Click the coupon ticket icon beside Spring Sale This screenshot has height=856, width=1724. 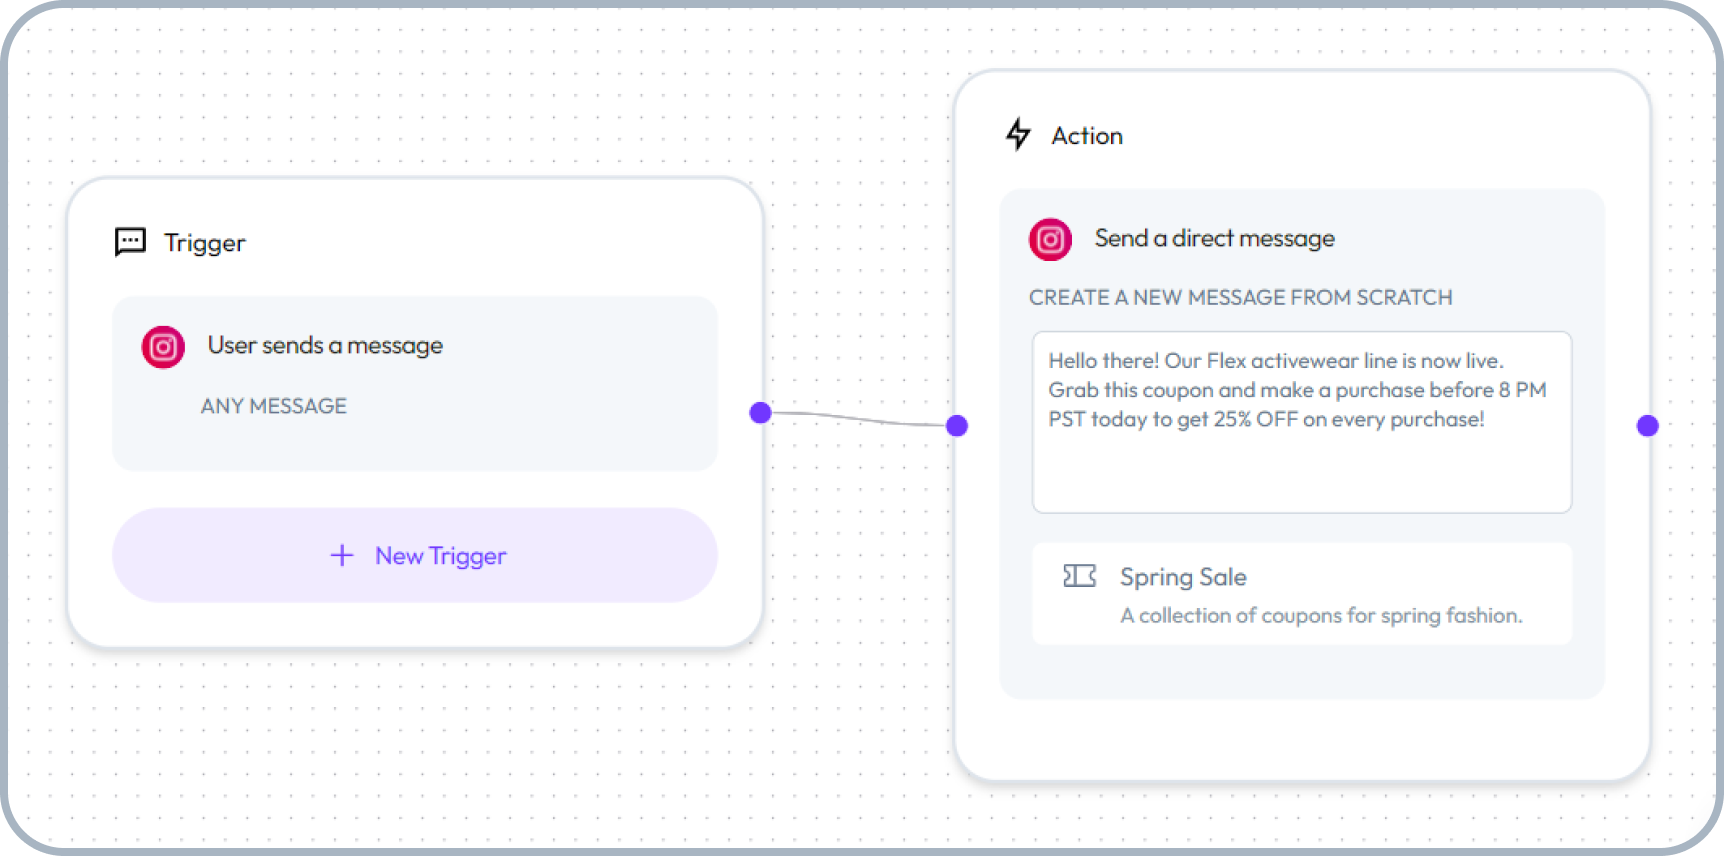(x=1079, y=575)
